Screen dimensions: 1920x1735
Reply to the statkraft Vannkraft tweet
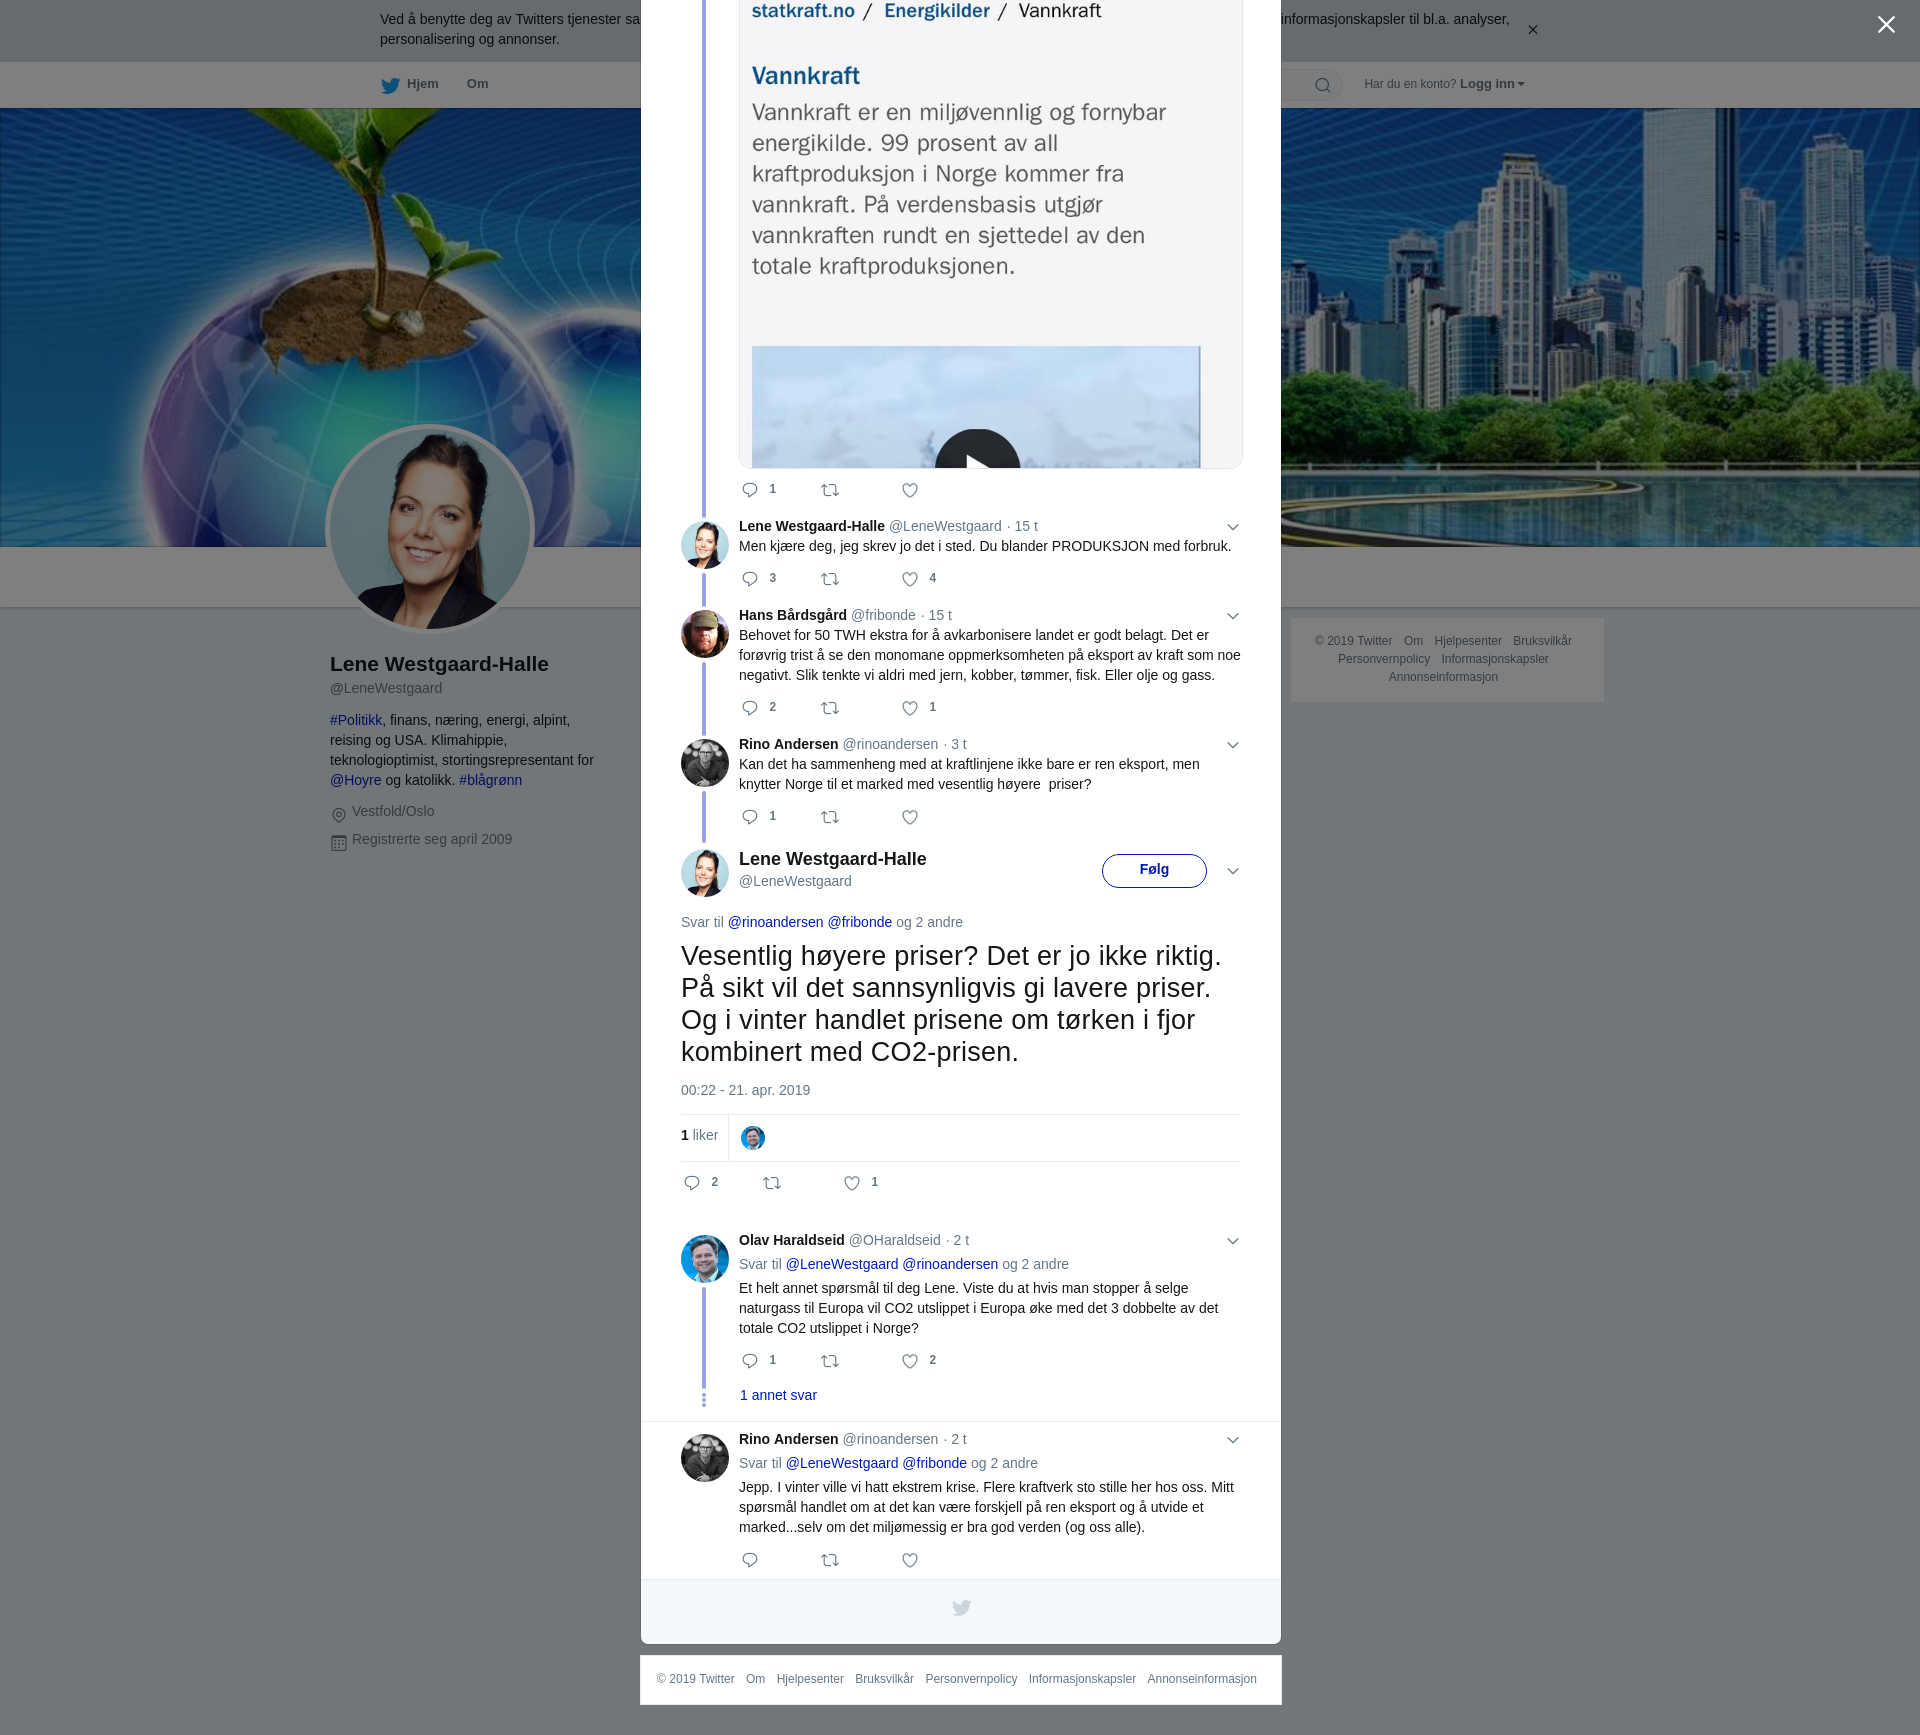[750, 490]
